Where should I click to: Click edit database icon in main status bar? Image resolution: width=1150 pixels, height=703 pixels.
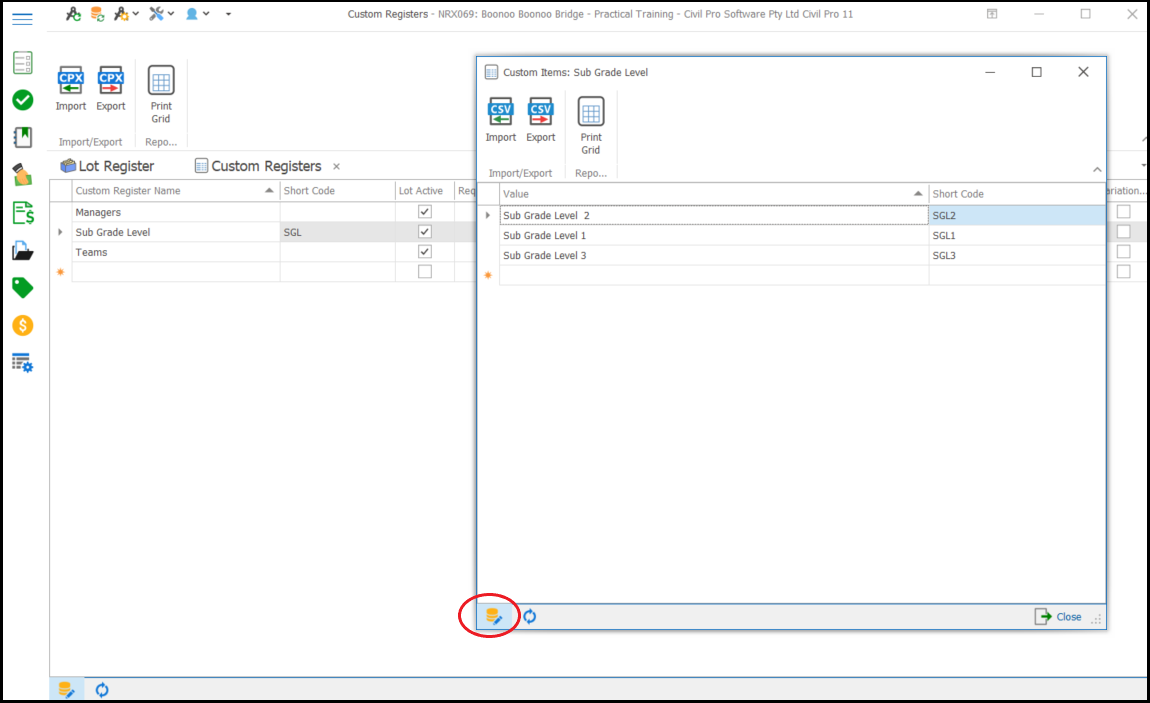point(66,690)
